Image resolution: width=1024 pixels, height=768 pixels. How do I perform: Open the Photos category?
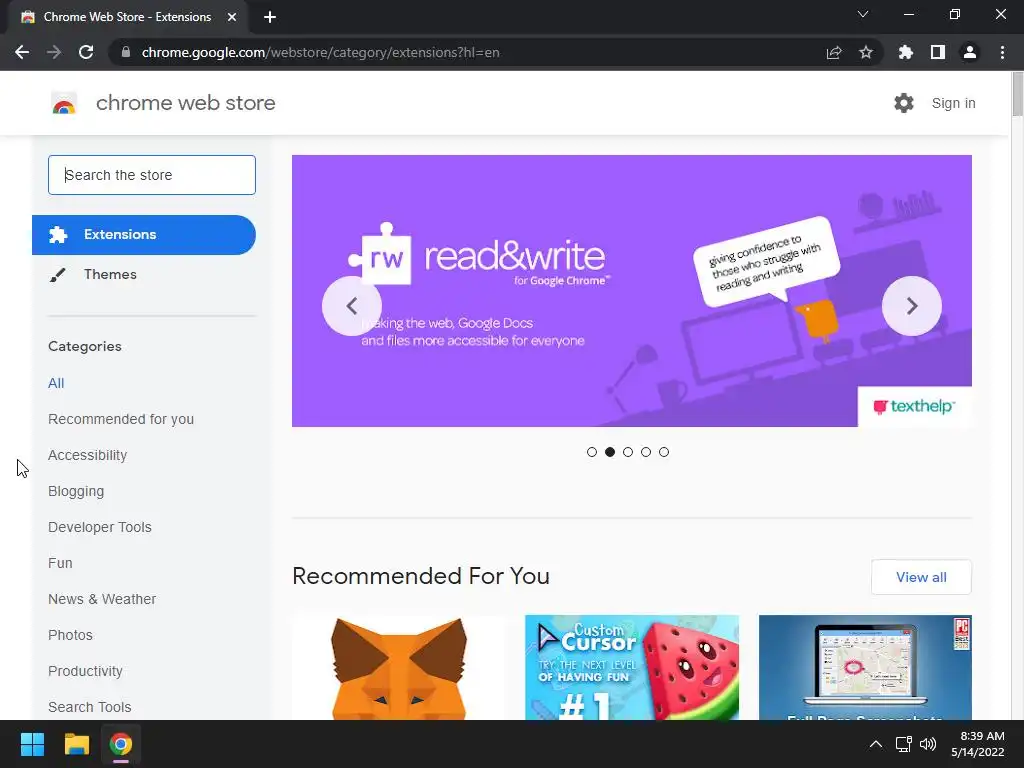pyautogui.click(x=71, y=635)
